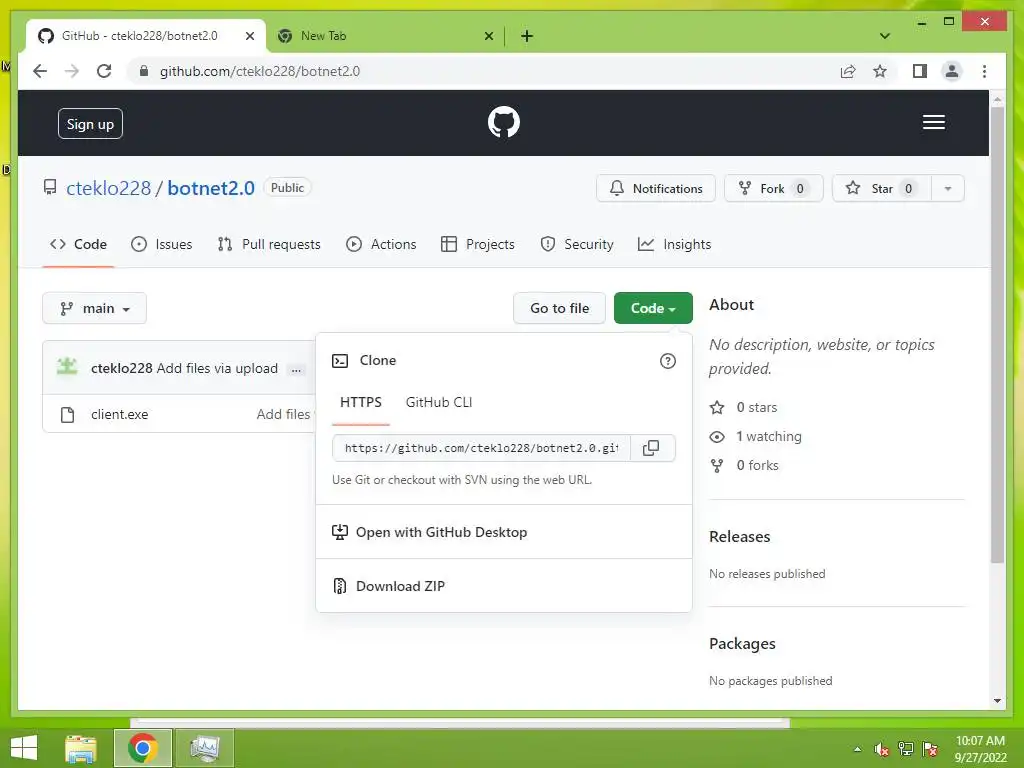Open the Chrome profile avatar icon
1024x768 pixels.
952,71
